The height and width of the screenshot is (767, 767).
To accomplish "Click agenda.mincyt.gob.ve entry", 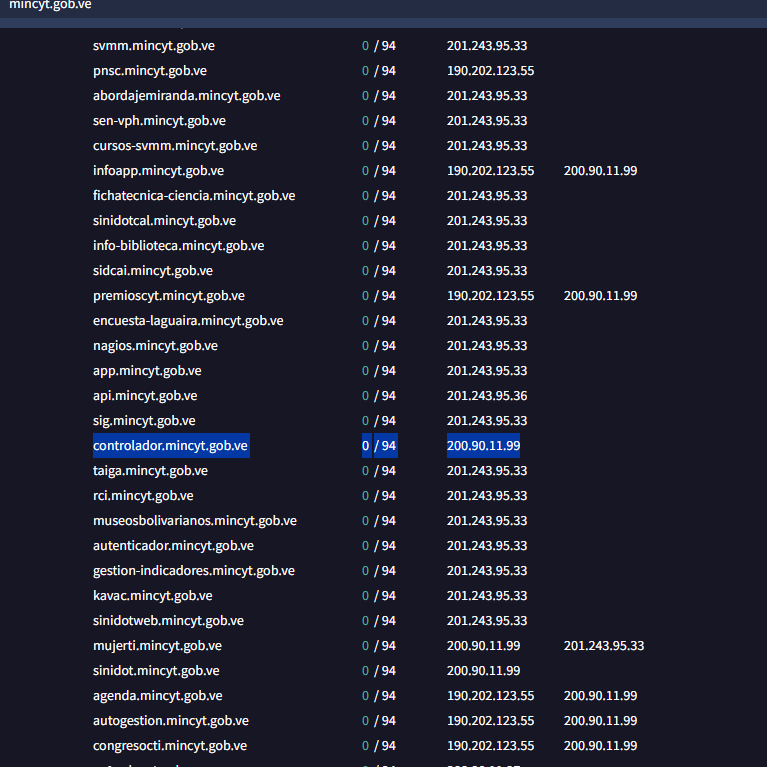I will point(158,694).
